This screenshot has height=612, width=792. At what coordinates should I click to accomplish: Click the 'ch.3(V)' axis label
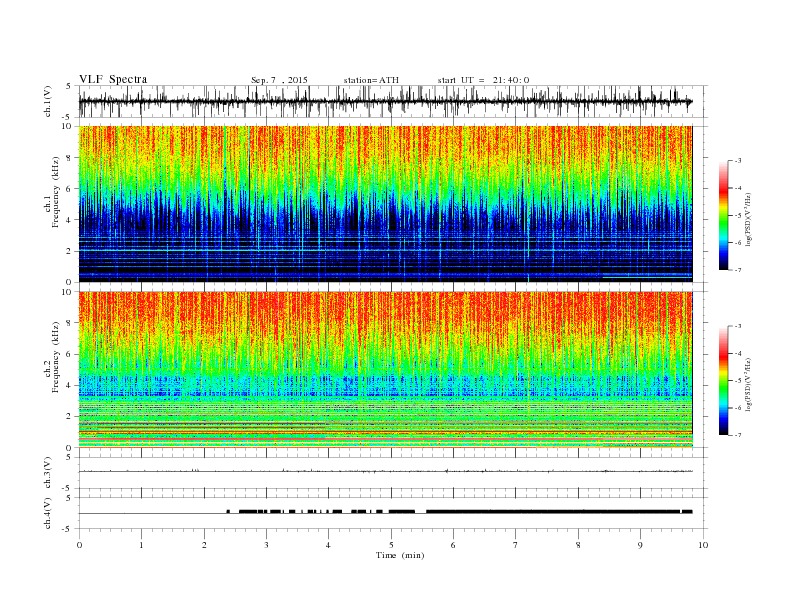[48, 473]
